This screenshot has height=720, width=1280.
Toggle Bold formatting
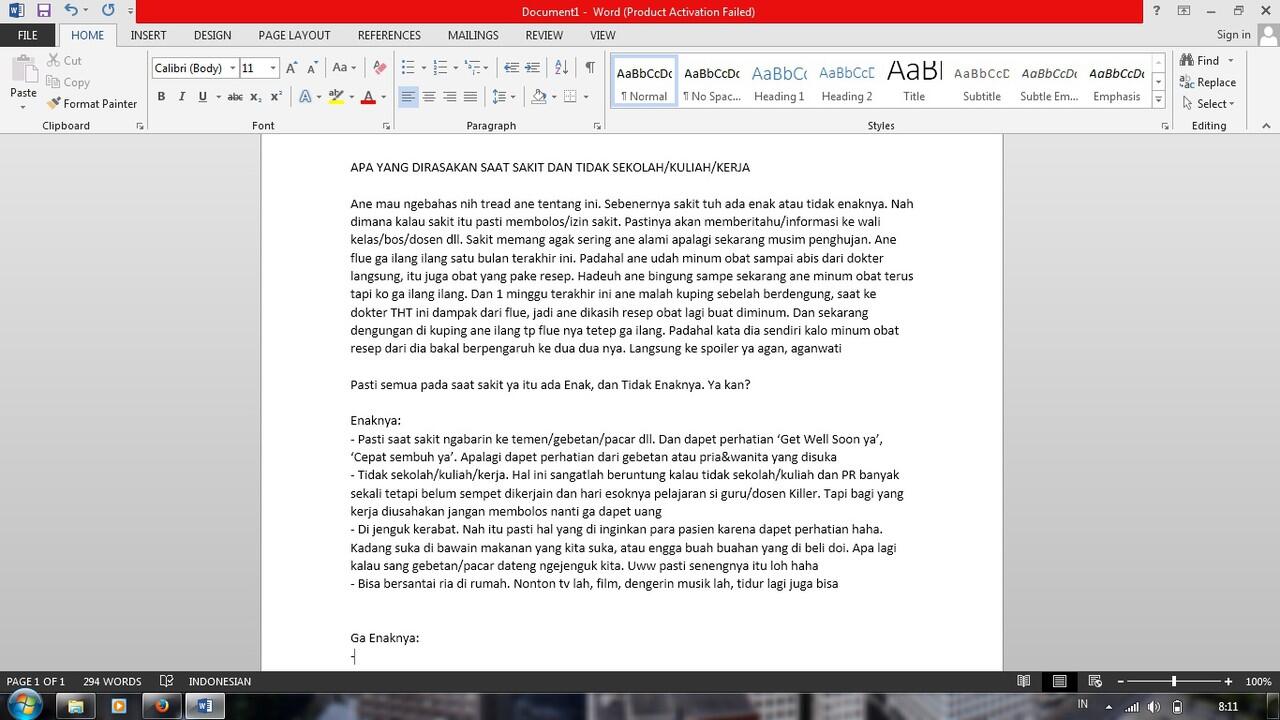161,97
